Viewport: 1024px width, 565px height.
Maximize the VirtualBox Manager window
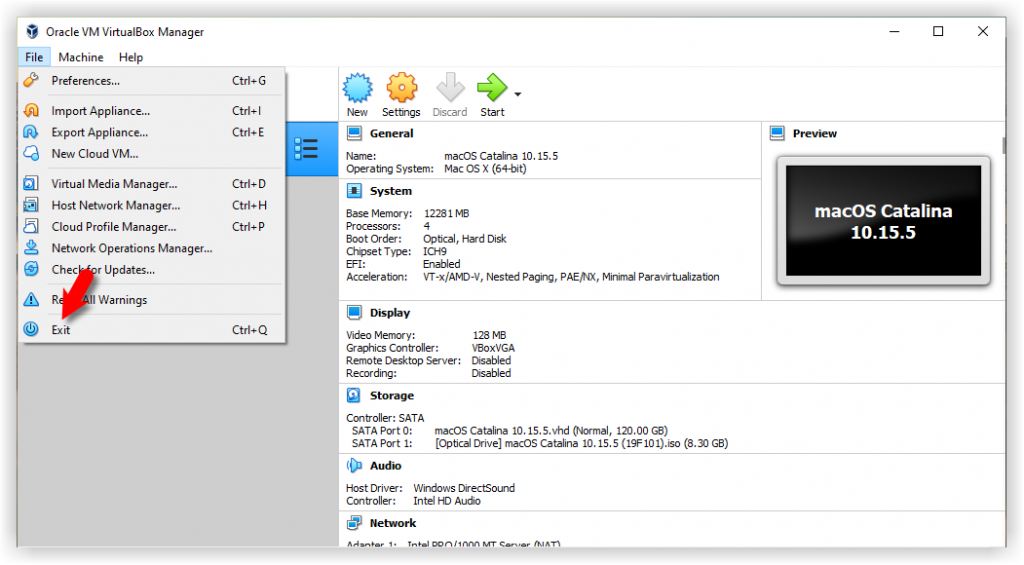tap(938, 31)
